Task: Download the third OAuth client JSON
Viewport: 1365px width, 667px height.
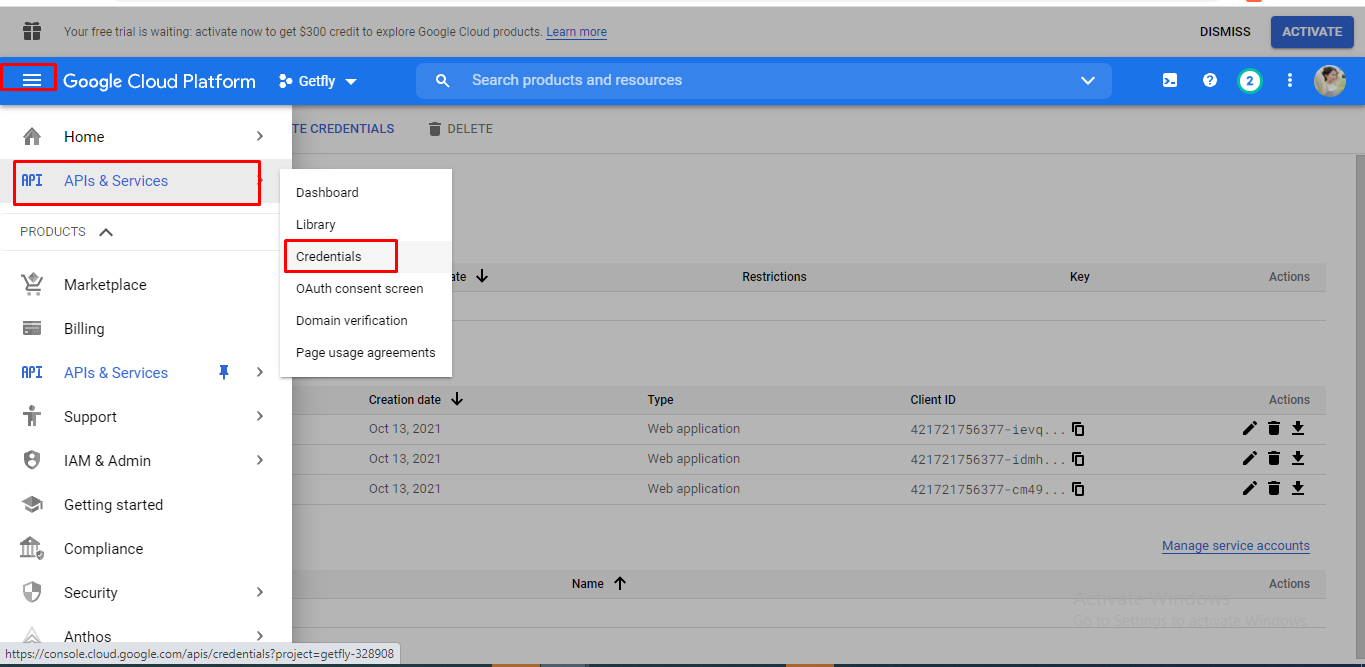Action: coord(1297,489)
